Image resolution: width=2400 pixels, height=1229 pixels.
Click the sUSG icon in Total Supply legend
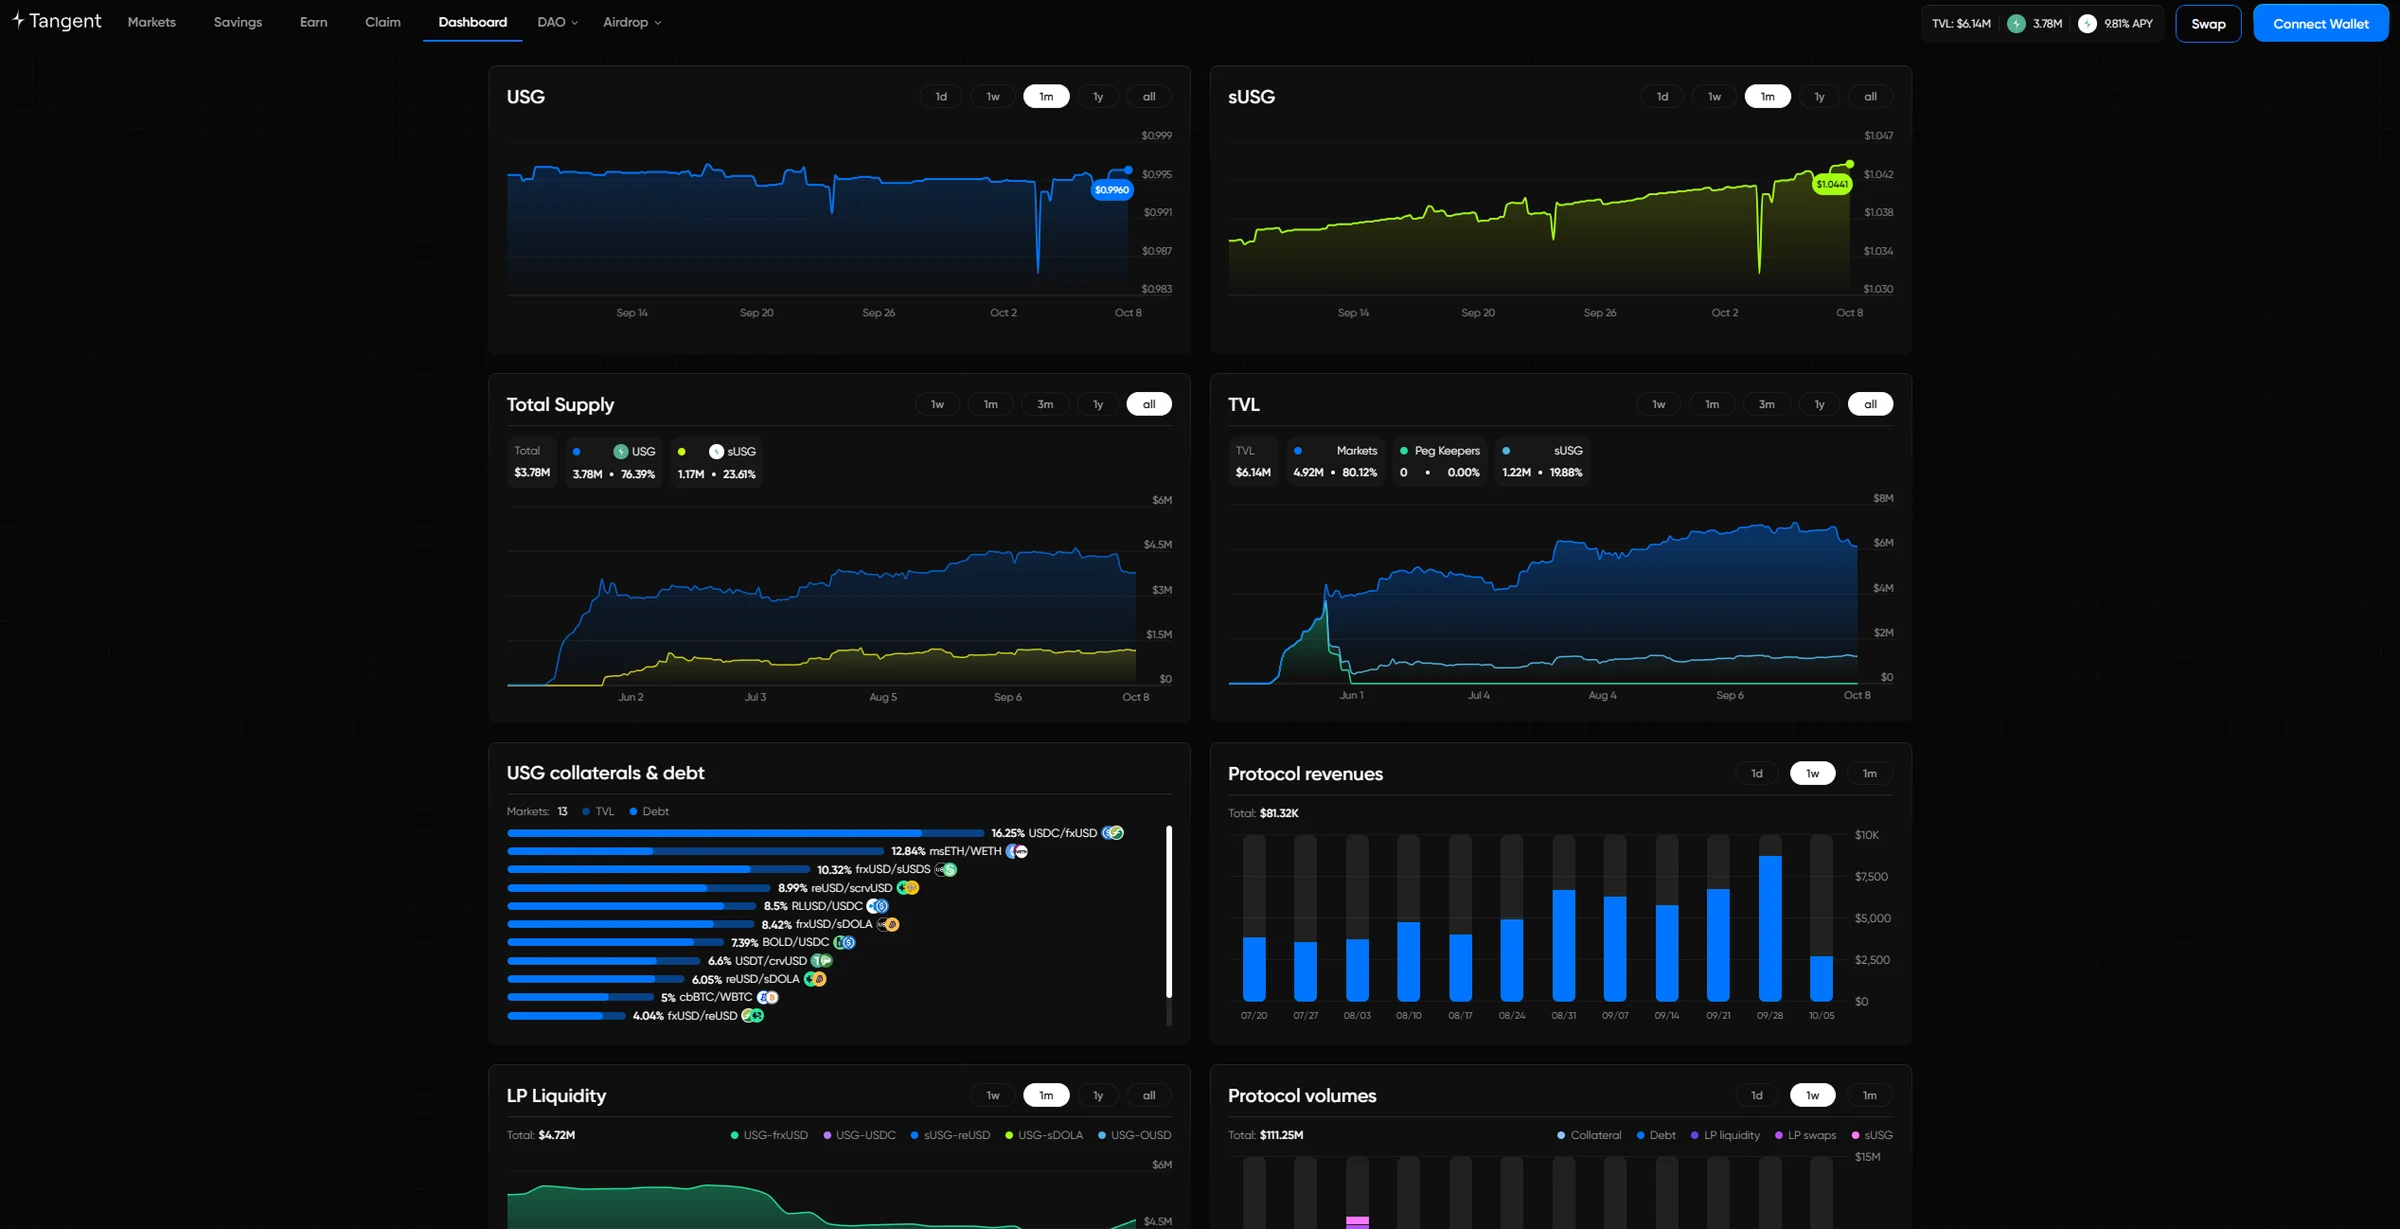716,451
